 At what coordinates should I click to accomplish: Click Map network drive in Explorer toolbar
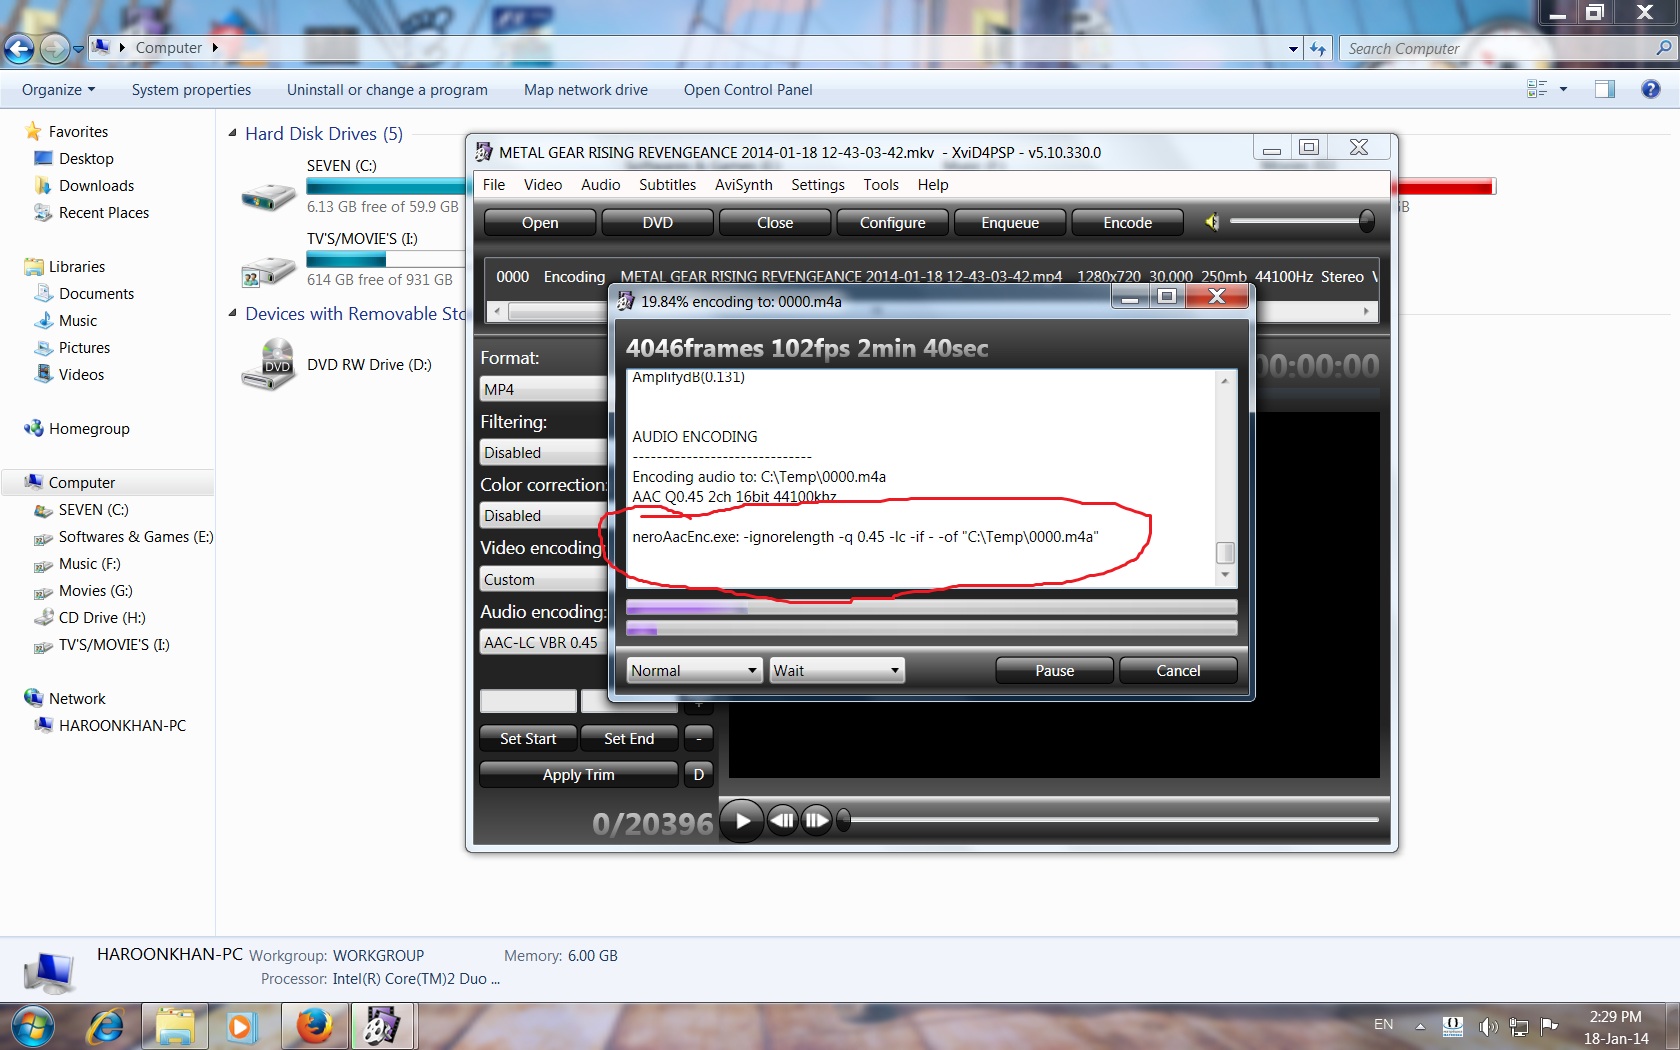586,89
